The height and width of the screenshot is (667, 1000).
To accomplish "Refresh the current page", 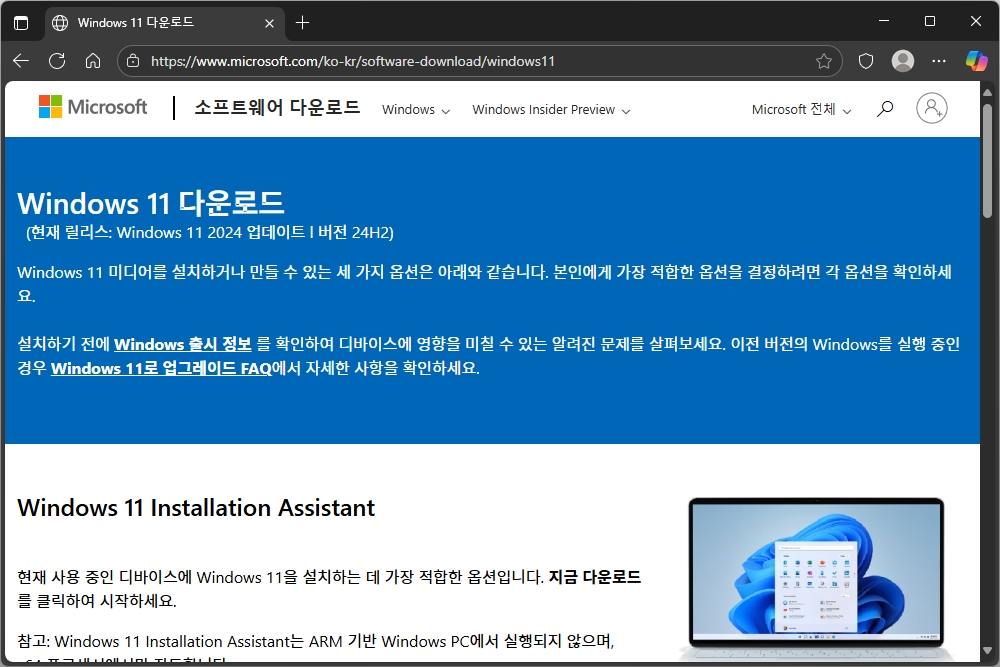I will coord(57,61).
